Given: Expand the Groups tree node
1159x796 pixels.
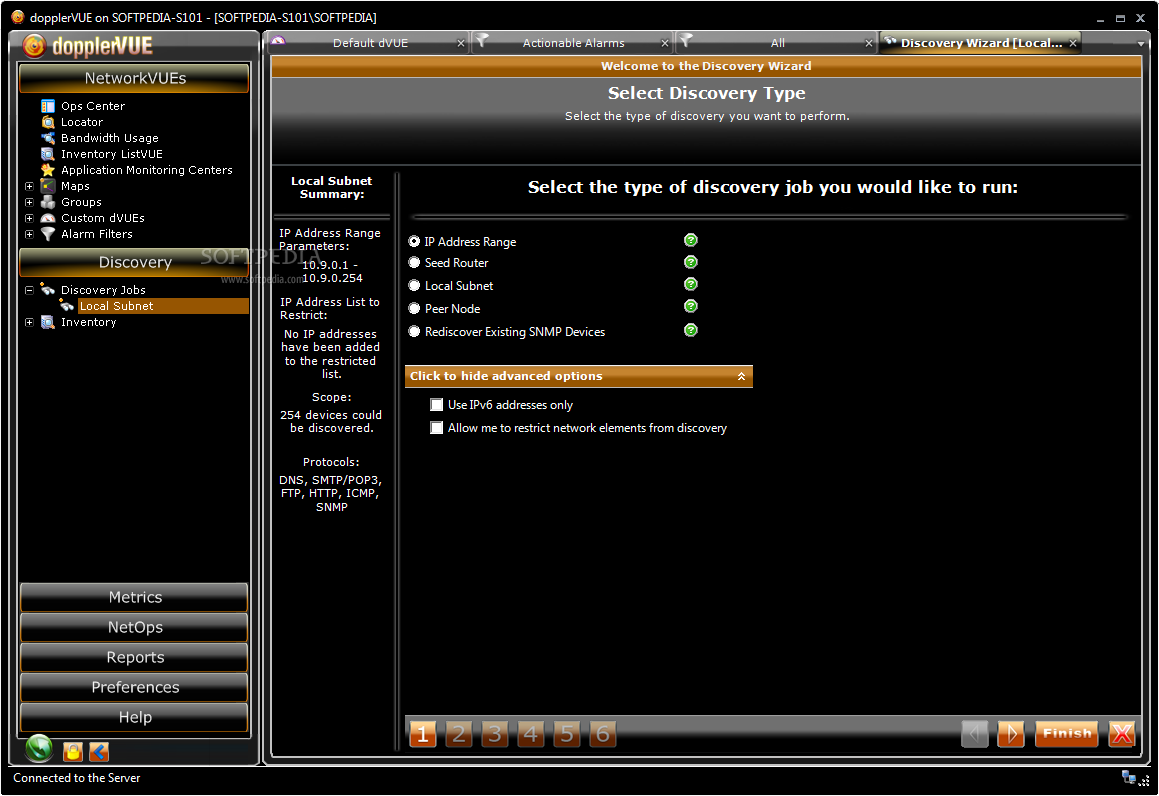Looking at the screenshot, I should pyautogui.click(x=29, y=202).
